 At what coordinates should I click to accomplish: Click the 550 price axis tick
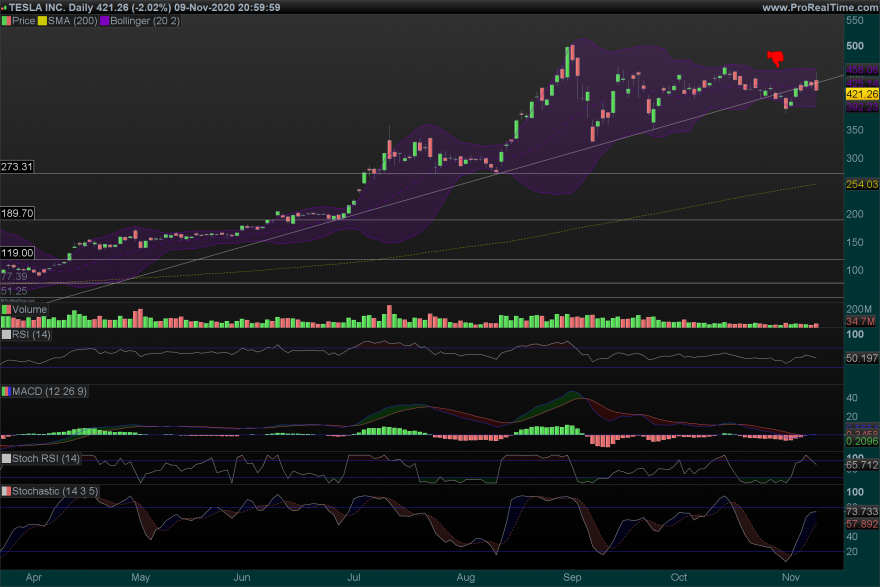pyautogui.click(x=855, y=20)
